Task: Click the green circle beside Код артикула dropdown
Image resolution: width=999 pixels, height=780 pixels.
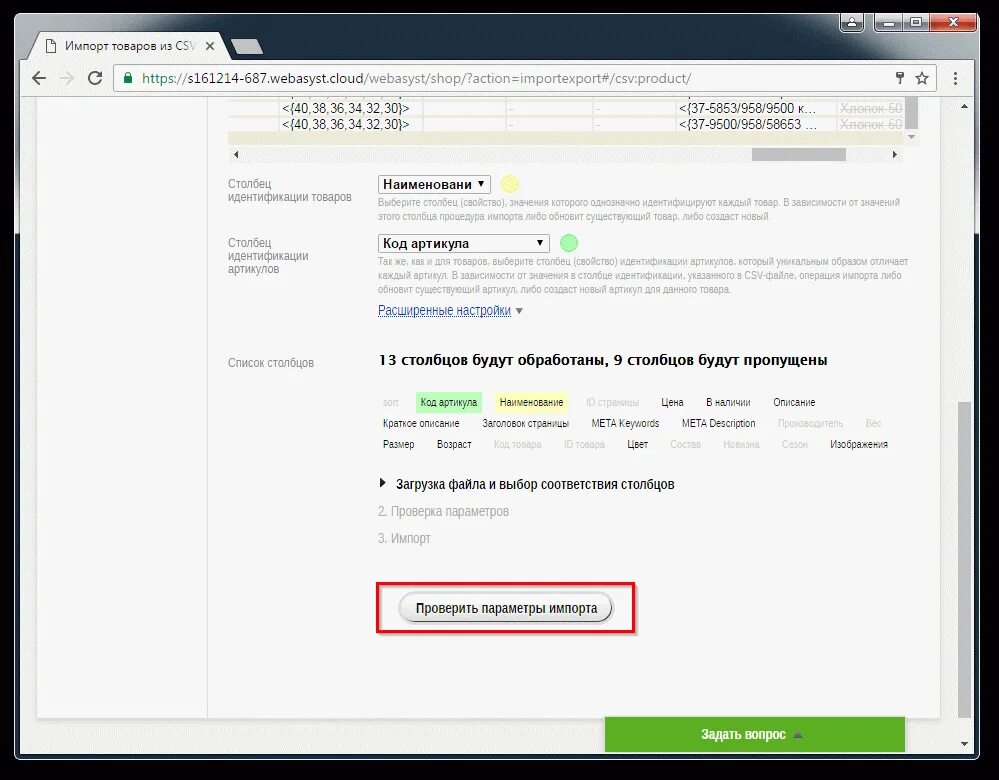Action: [x=568, y=243]
